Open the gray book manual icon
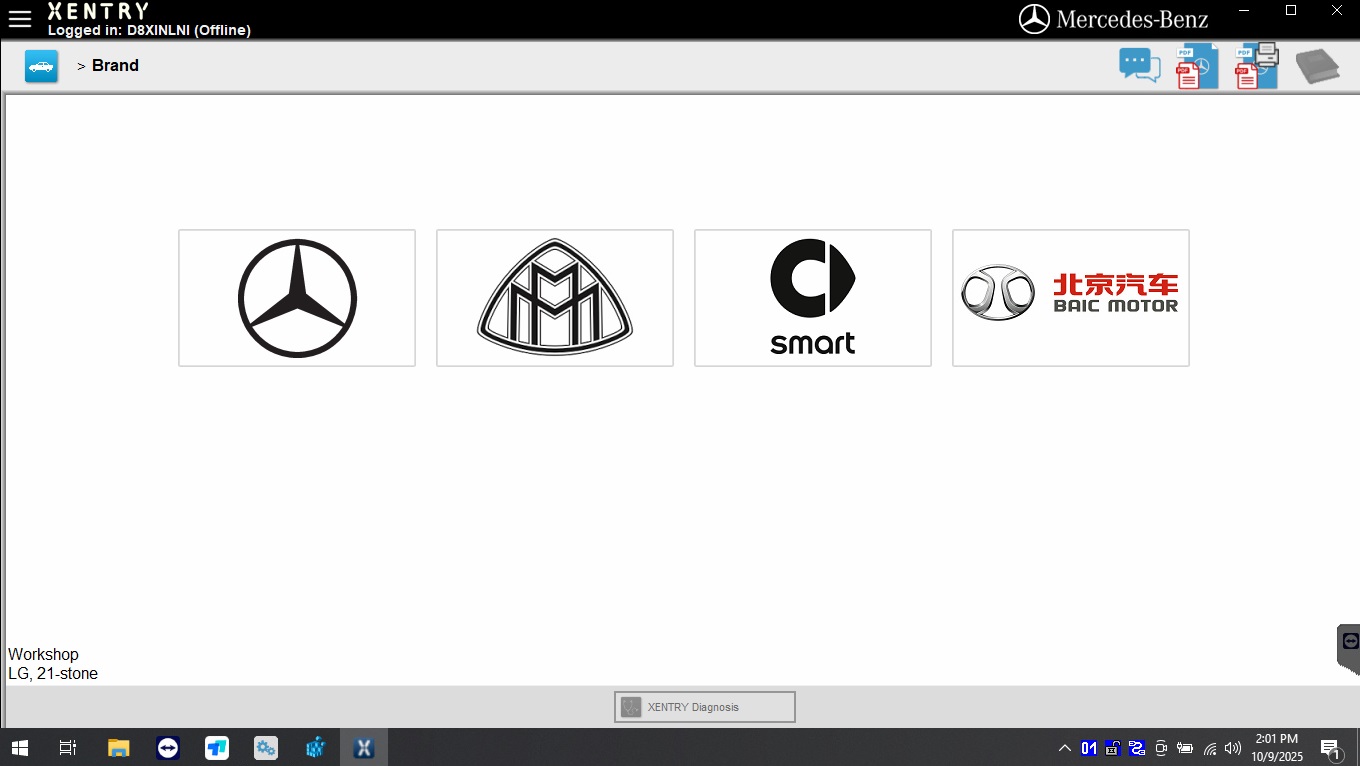The height and width of the screenshot is (766, 1360). pyautogui.click(x=1317, y=67)
